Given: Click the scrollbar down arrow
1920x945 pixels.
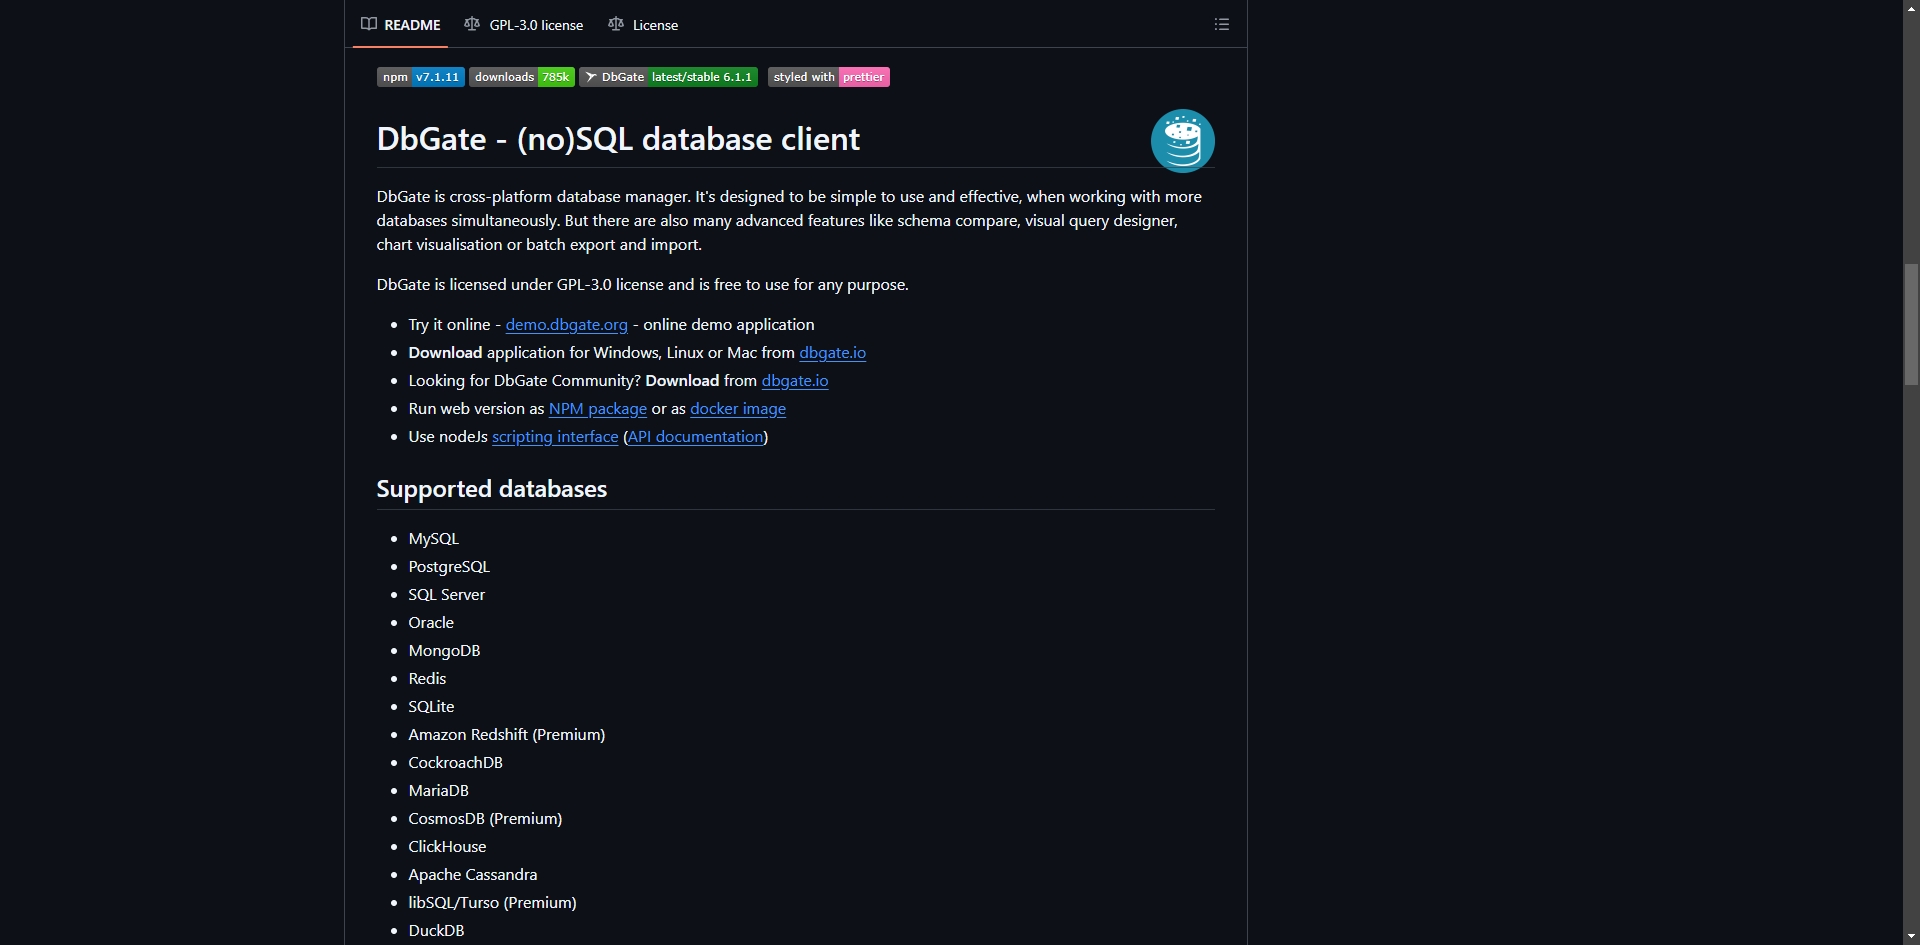Looking at the screenshot, I should 1911,937.
